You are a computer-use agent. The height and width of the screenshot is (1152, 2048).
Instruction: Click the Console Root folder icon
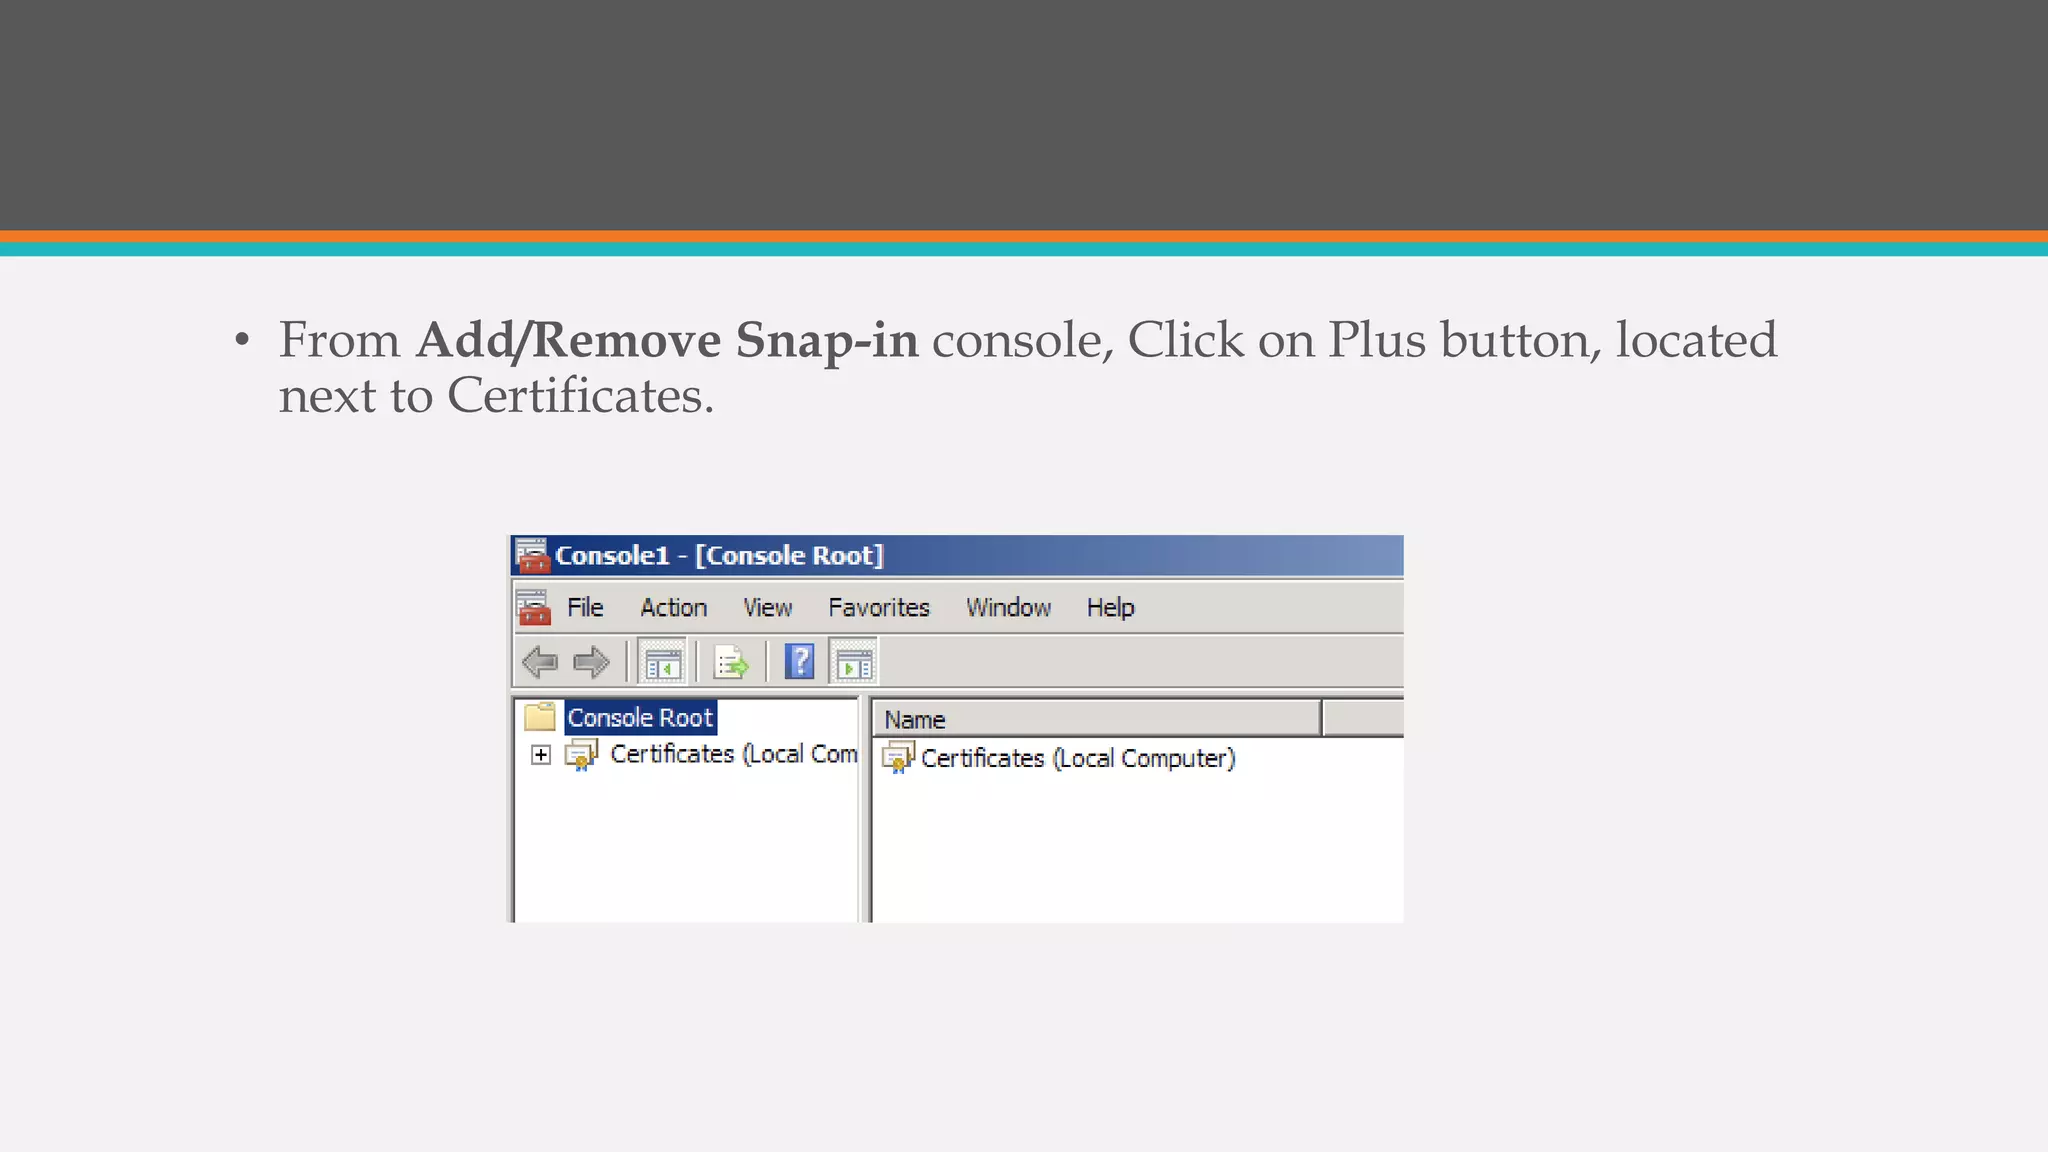(x=540, y=717)
